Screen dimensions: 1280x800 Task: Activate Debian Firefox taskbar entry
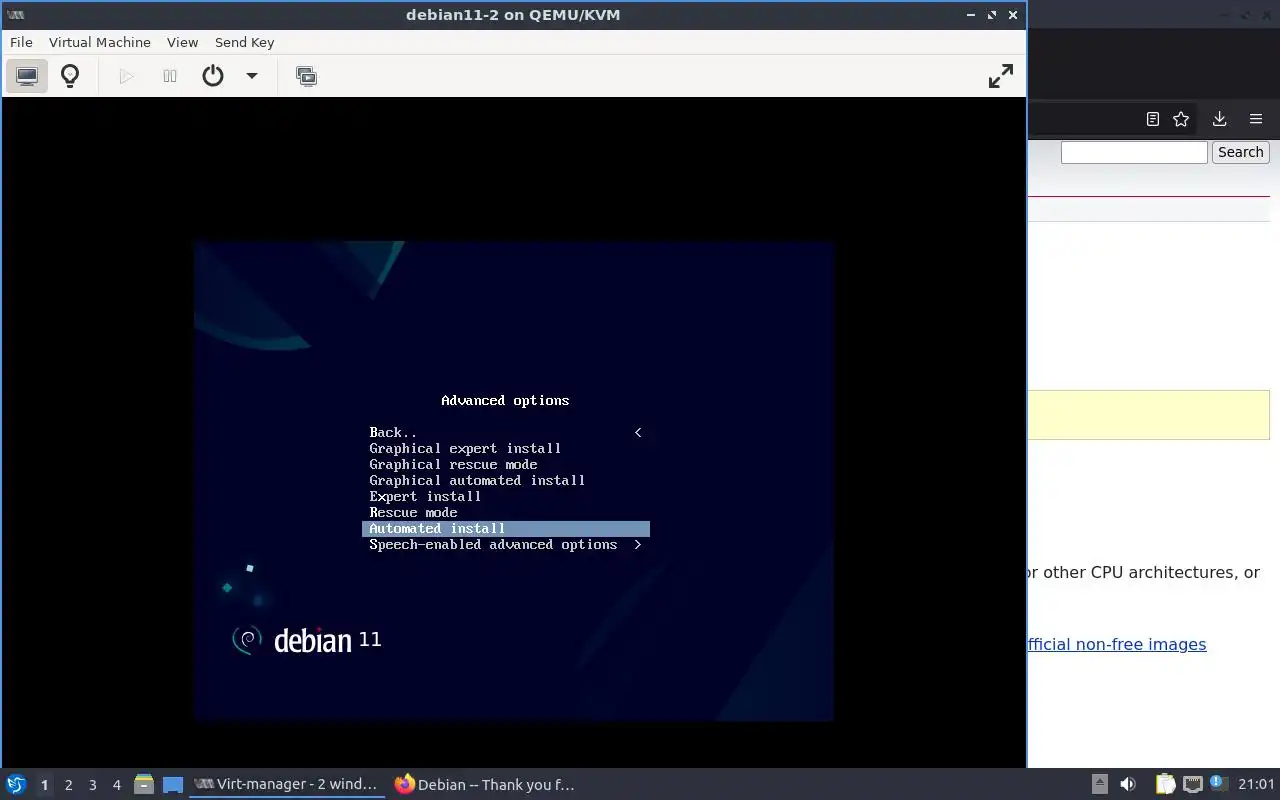coord(487,784)
